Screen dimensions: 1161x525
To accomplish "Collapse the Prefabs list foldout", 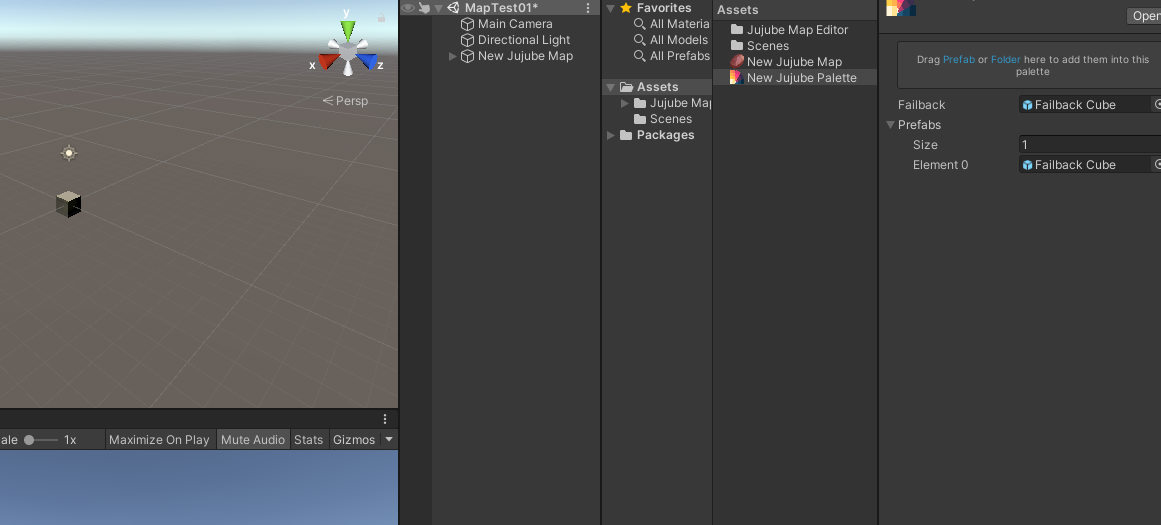I will [890, 125].
